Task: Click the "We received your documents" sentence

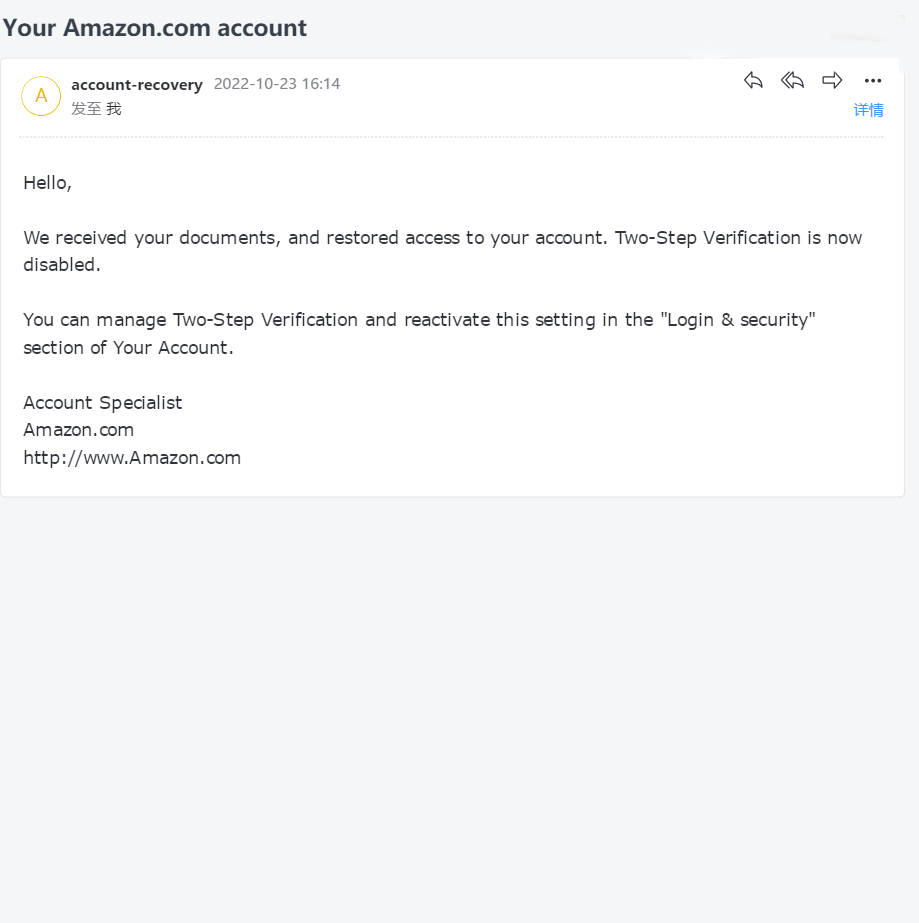Action: tap(316, 238)
